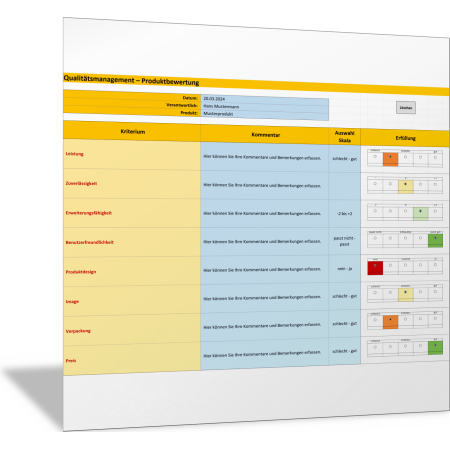Image resolution: width=450 pixels, height=450 pixels.
Task: Open the empty Skala cell for Zuverlässigkeit
Action: tap(345, 186)
